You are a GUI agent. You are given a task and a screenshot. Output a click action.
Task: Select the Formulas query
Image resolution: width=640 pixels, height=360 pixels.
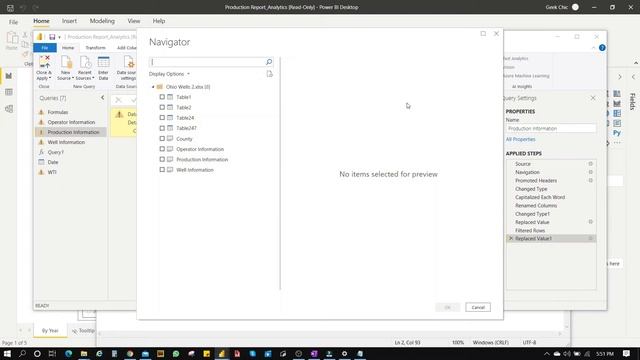(x=58, y=112)
